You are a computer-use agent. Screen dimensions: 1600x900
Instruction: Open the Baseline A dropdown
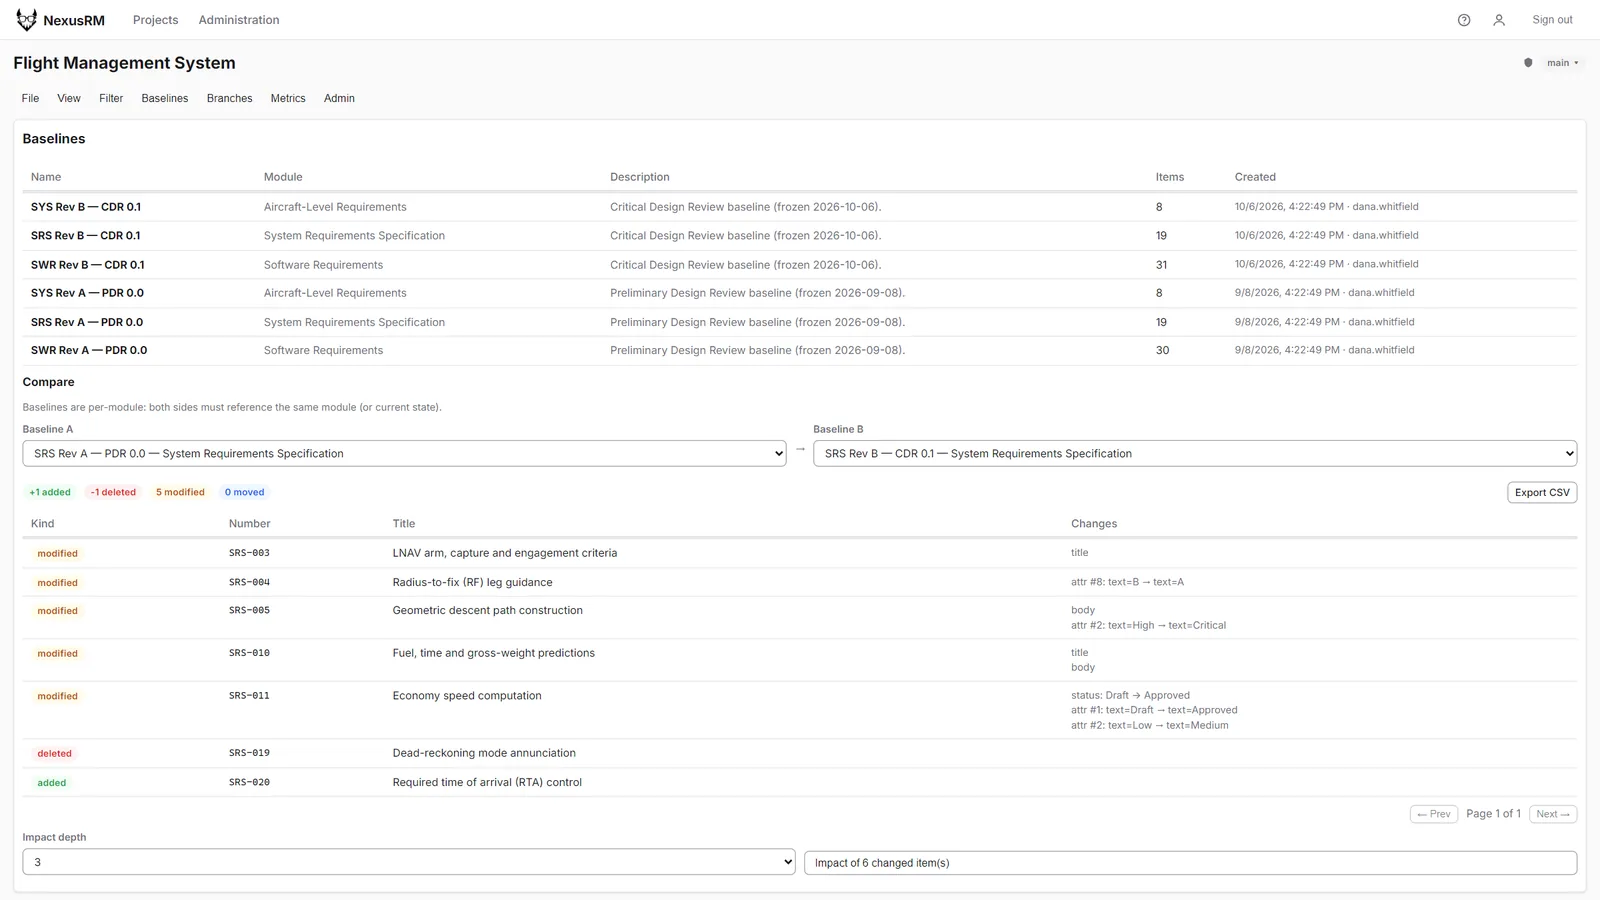[x=404, y=454]
